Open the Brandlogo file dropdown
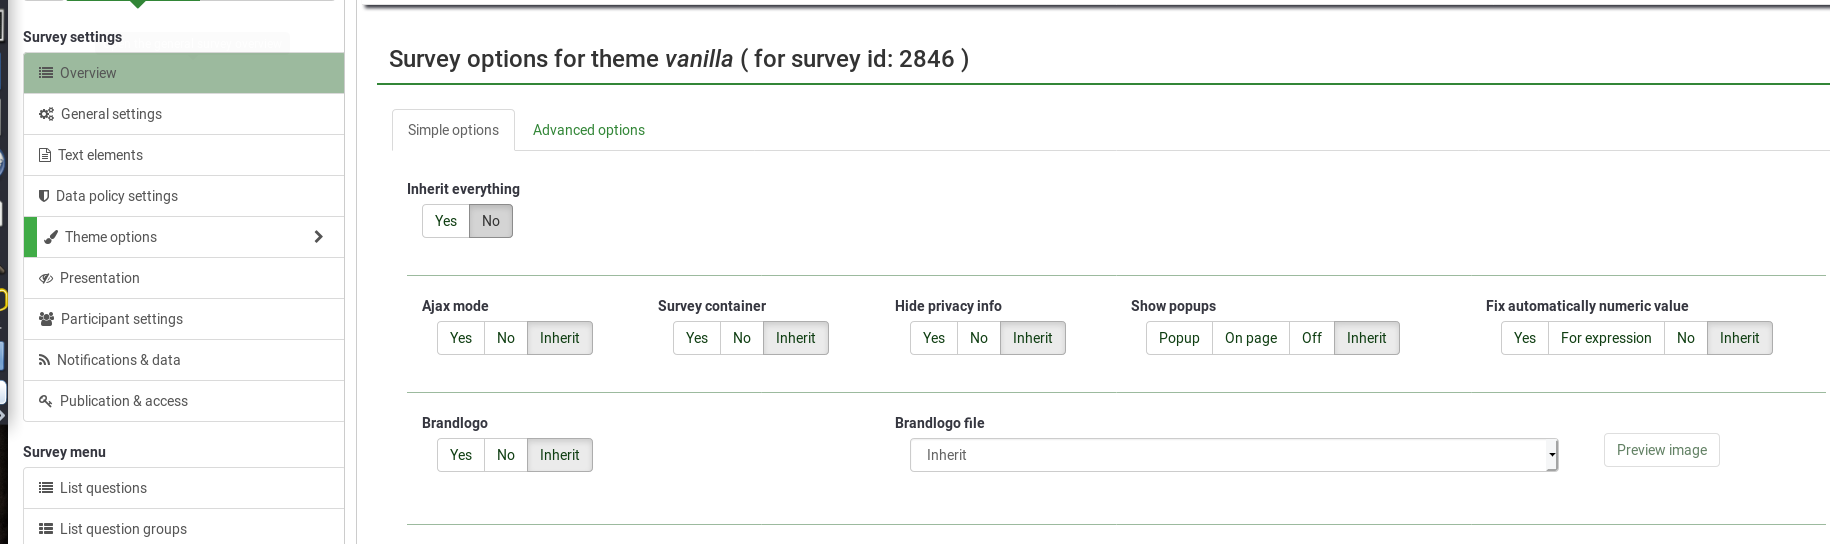The height and width of the screenshot is (544, 1830). point(1233,455)
